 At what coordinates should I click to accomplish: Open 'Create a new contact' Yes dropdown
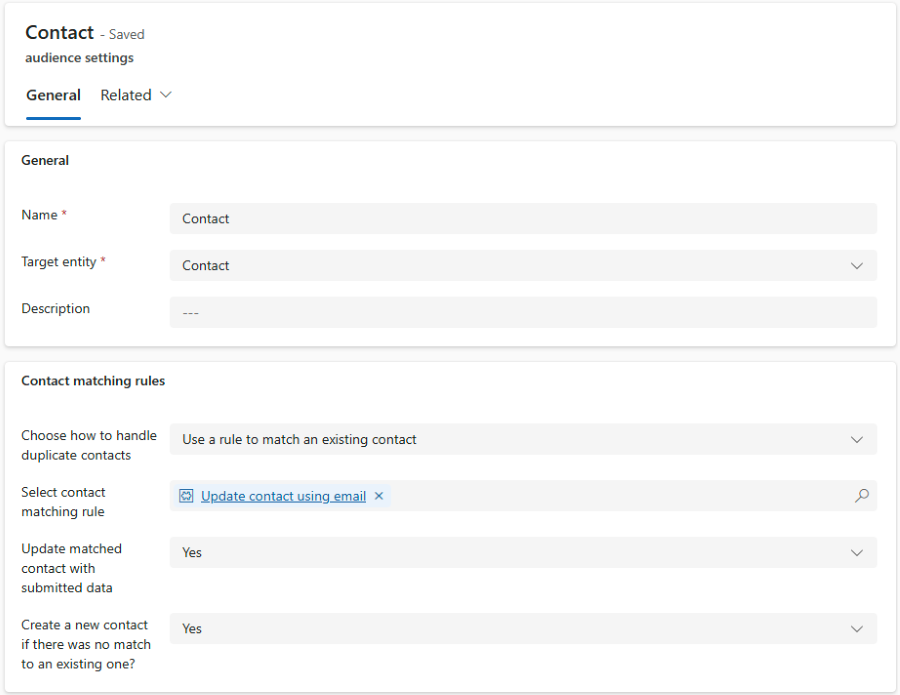pyautogui.click(x=523, y=629)
